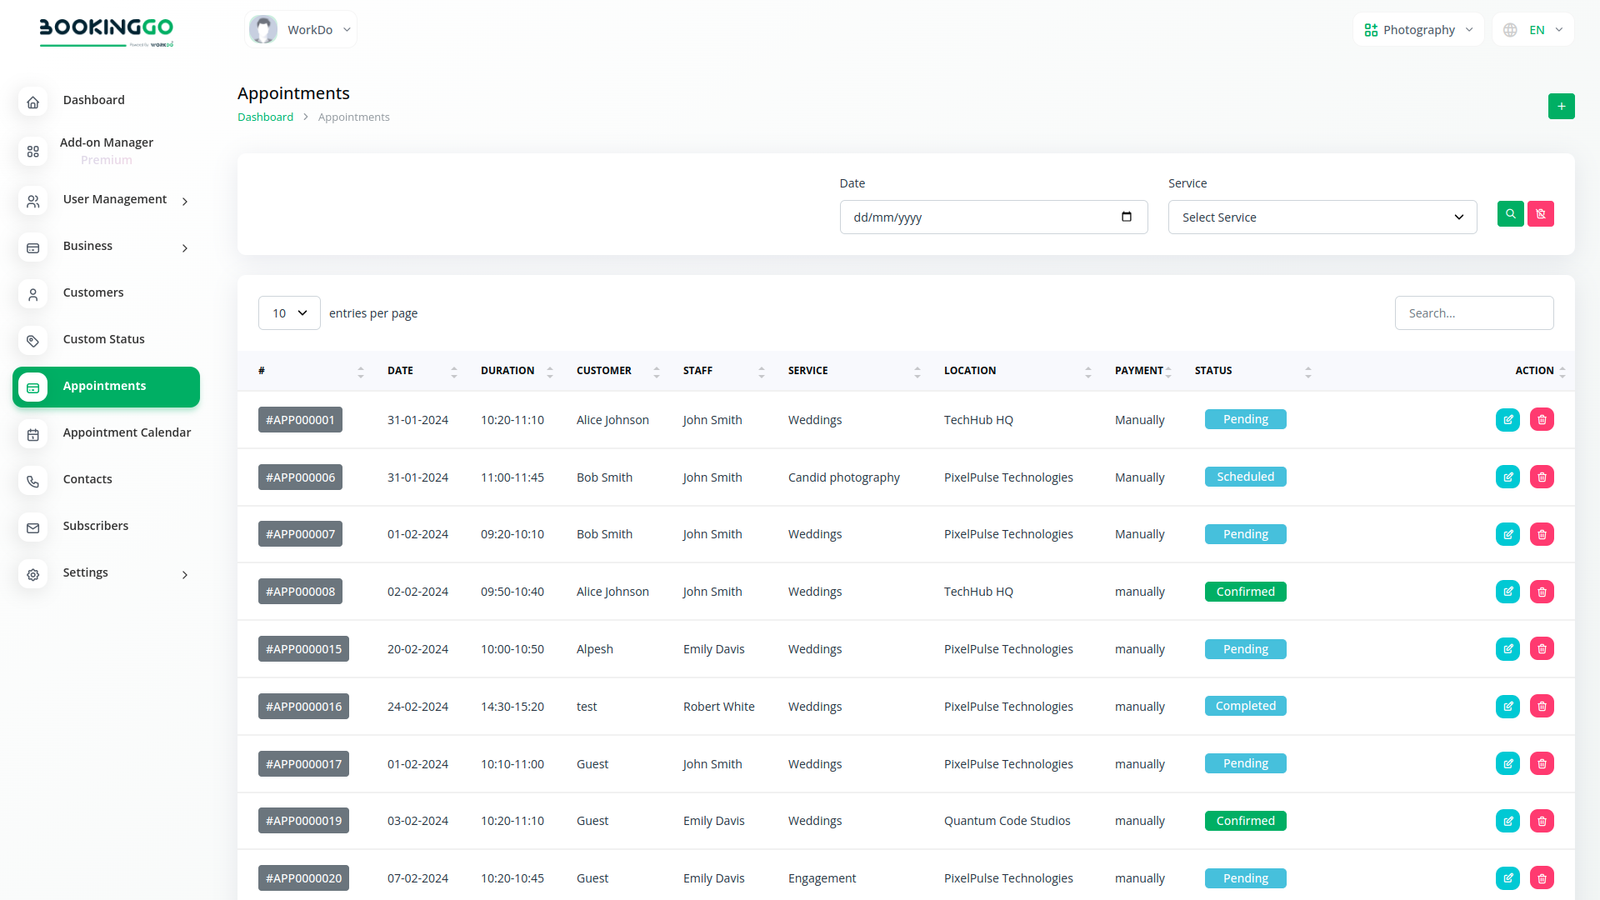Click the green search filter icon button
1600x900 pixels.
[x=1510, y=214]
